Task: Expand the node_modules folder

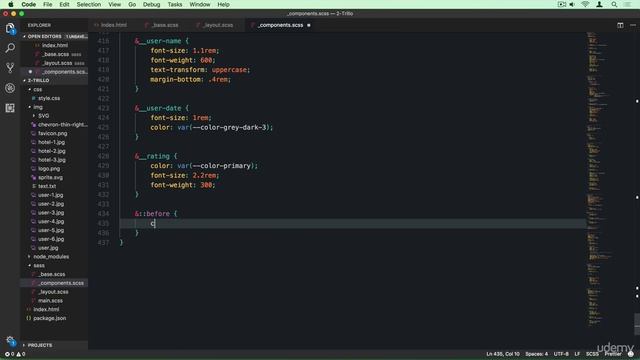Action: pos(51,257)
